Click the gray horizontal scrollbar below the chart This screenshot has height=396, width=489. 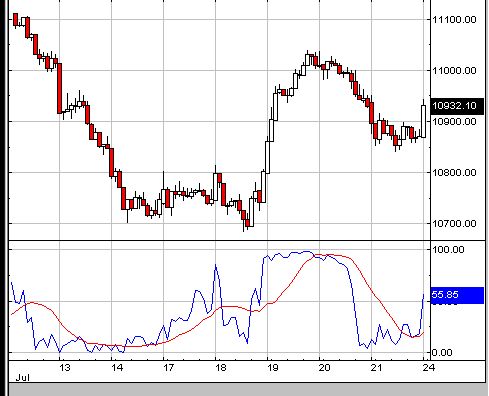click(247, 390)
